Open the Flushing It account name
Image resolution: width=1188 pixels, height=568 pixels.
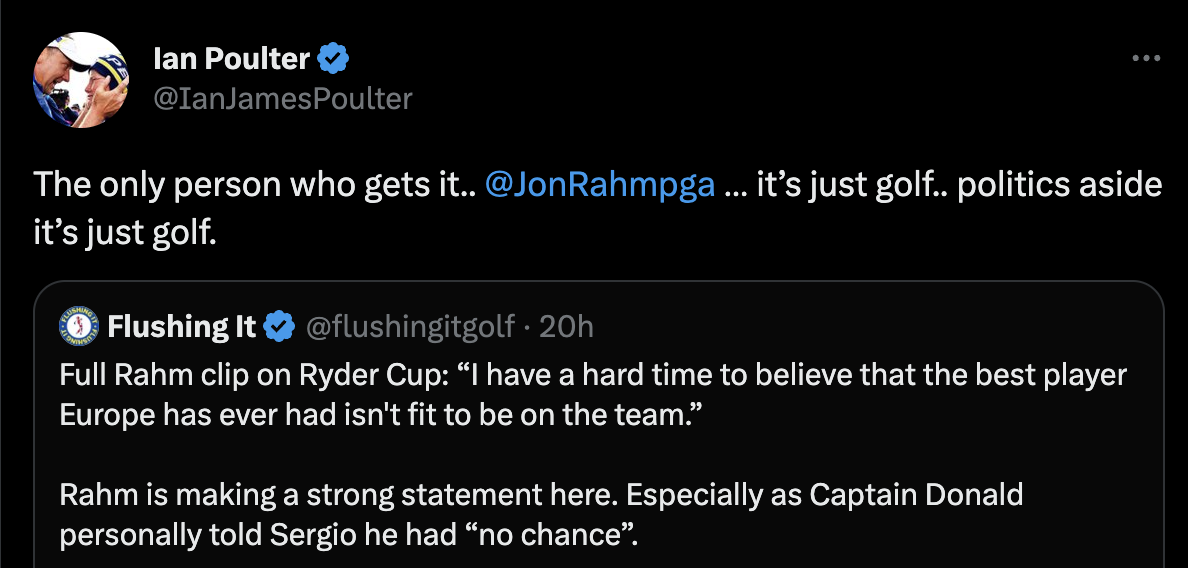point(182,326)
